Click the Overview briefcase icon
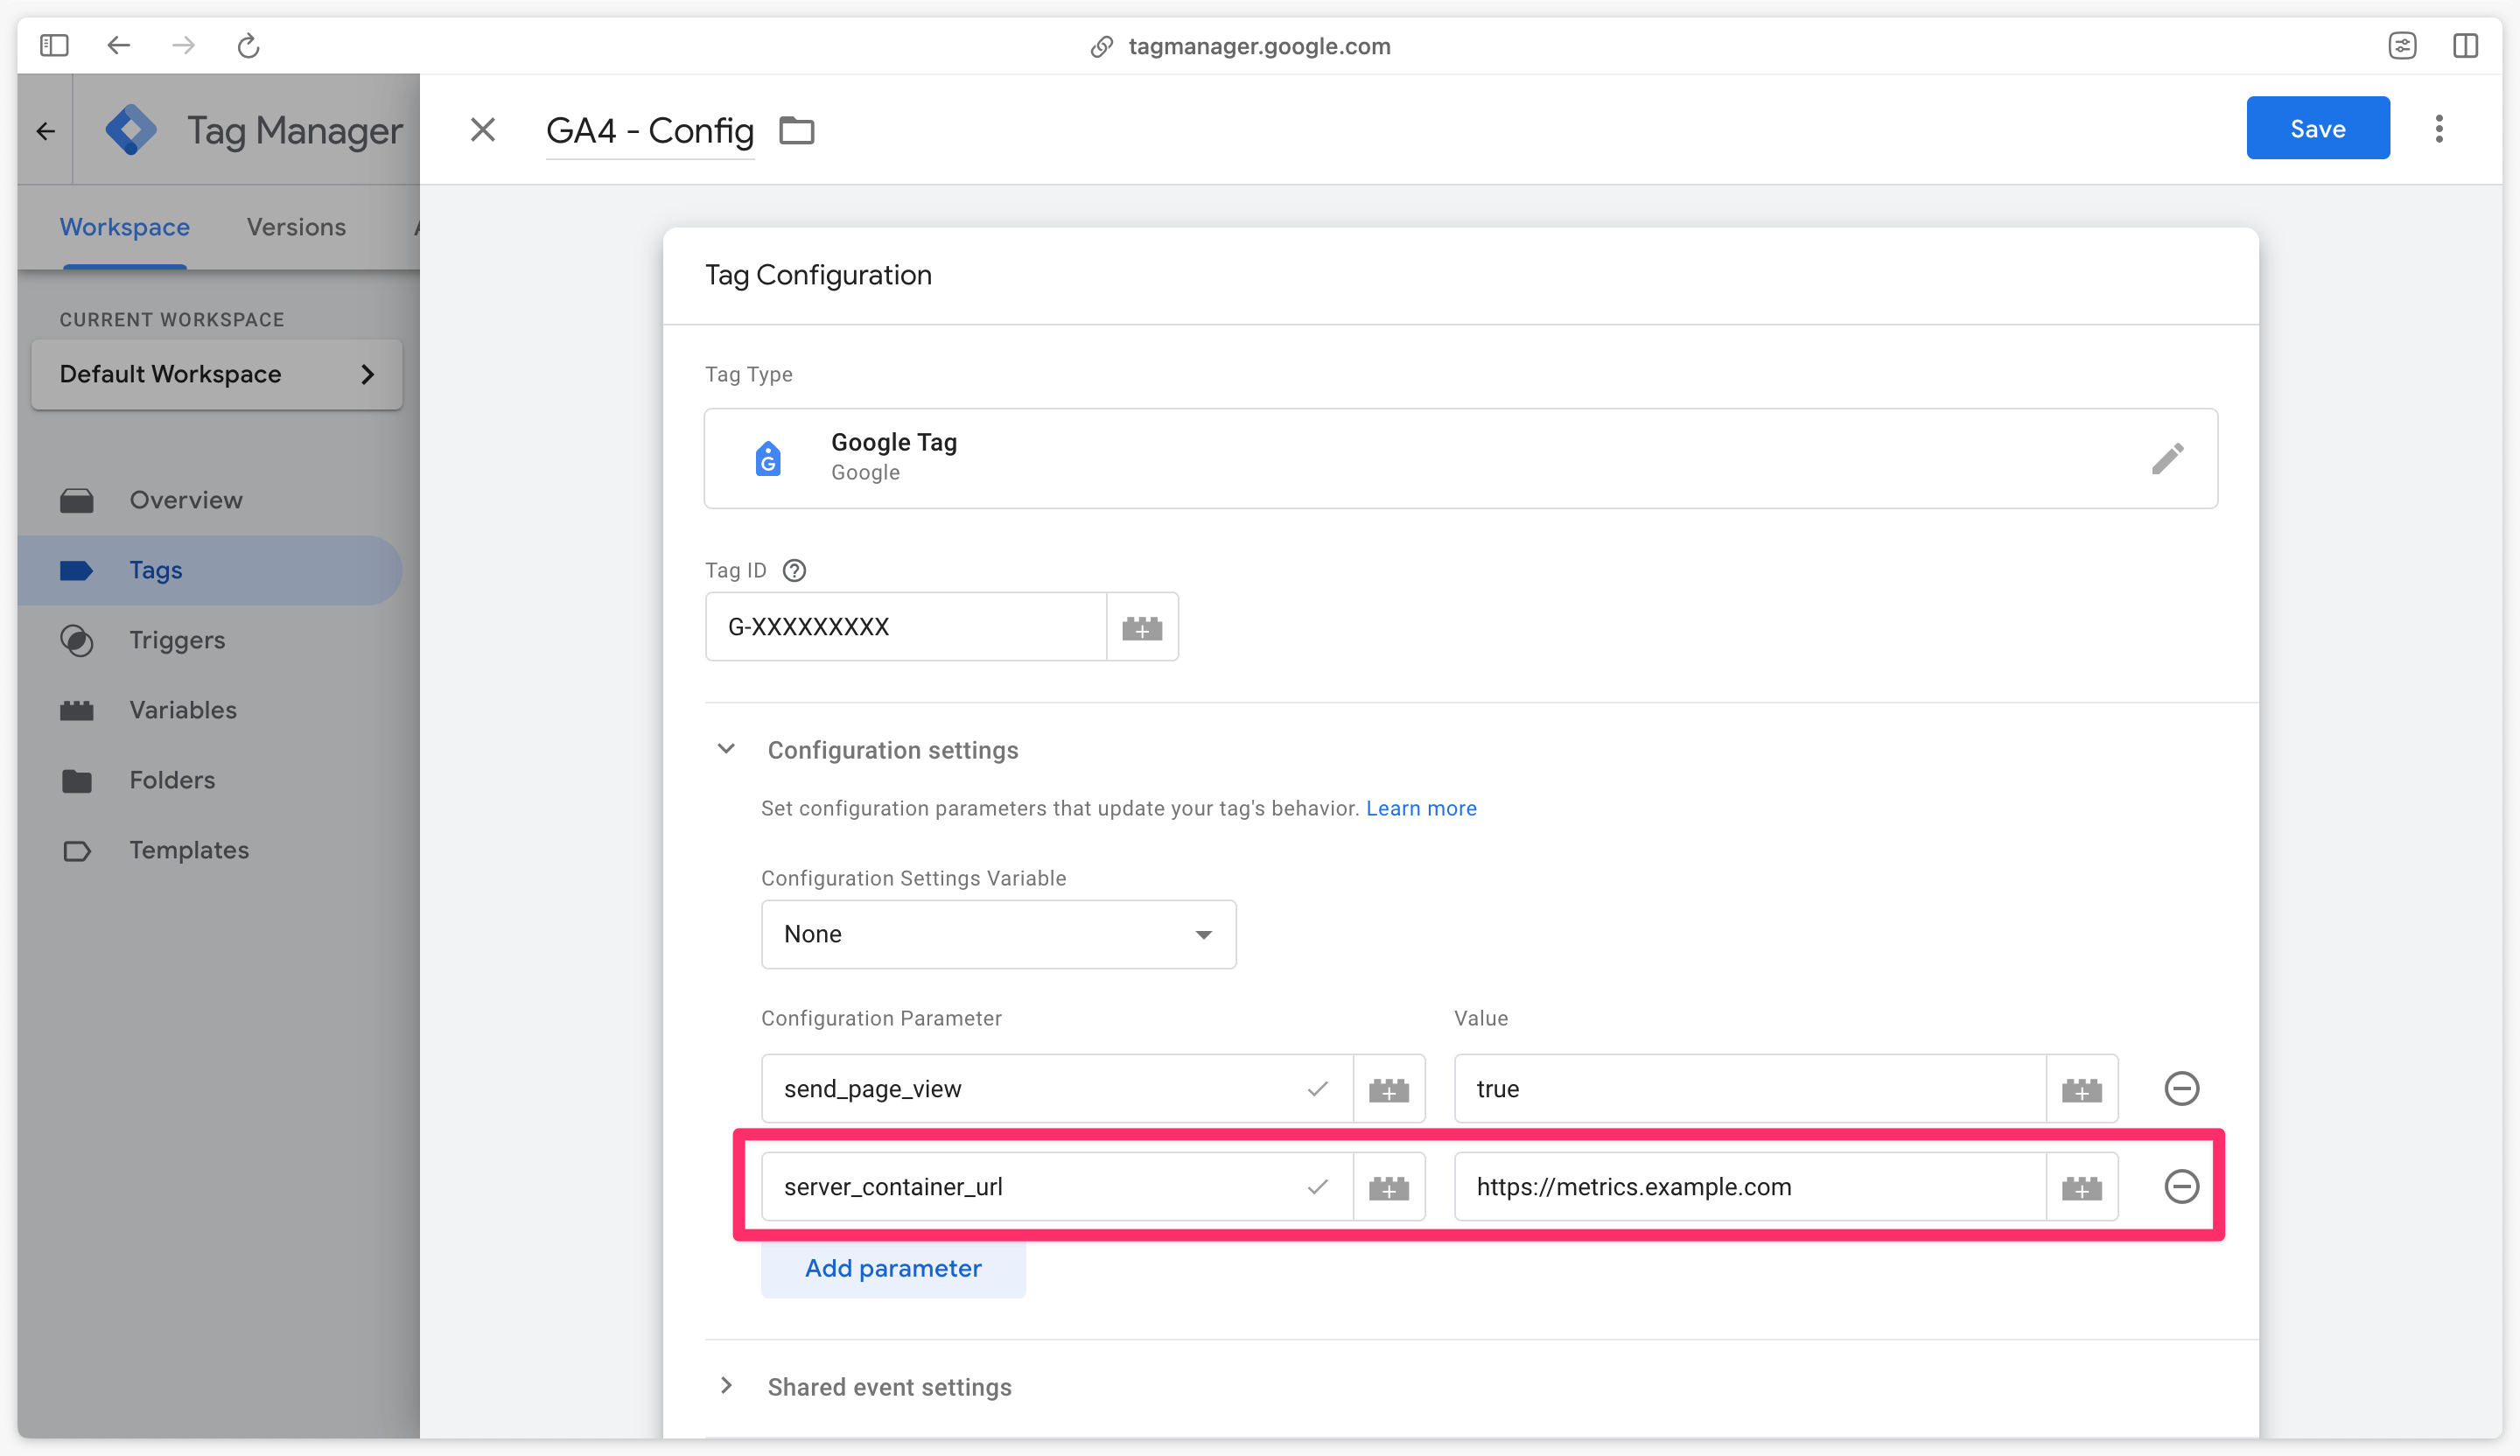The height and width of the screenshot is (1456, 2520). click(77, 500)
